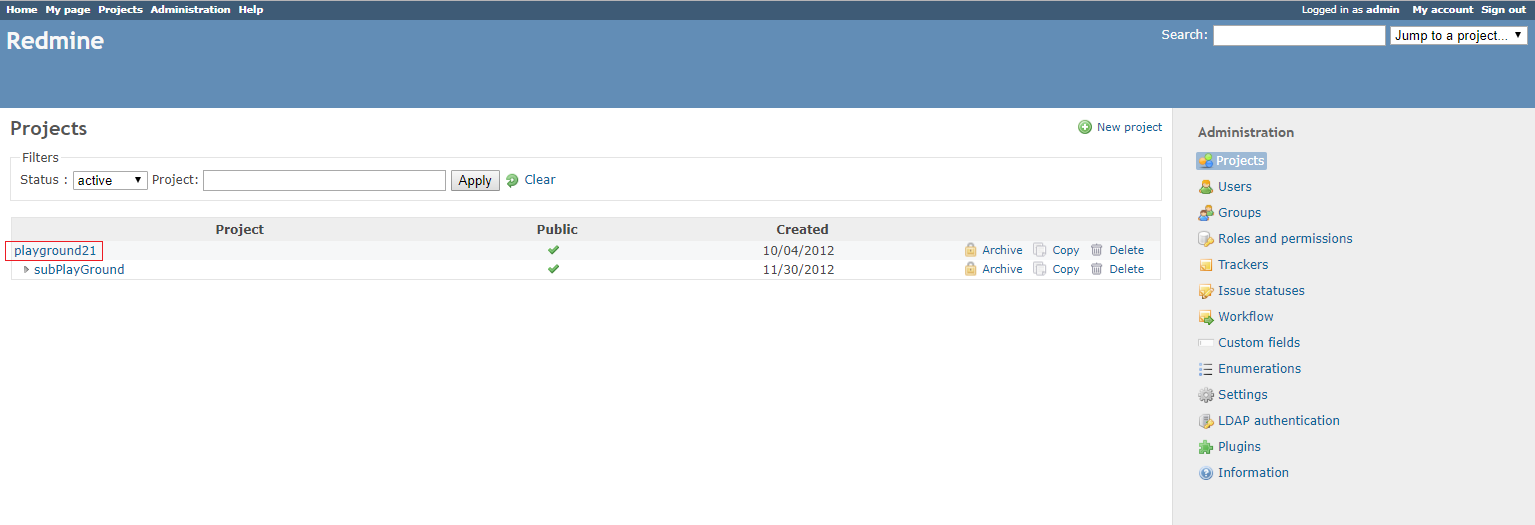The image size is (1535, 525).
Task: Click the green plus New project icon
Action: [x=1085, y=127]
